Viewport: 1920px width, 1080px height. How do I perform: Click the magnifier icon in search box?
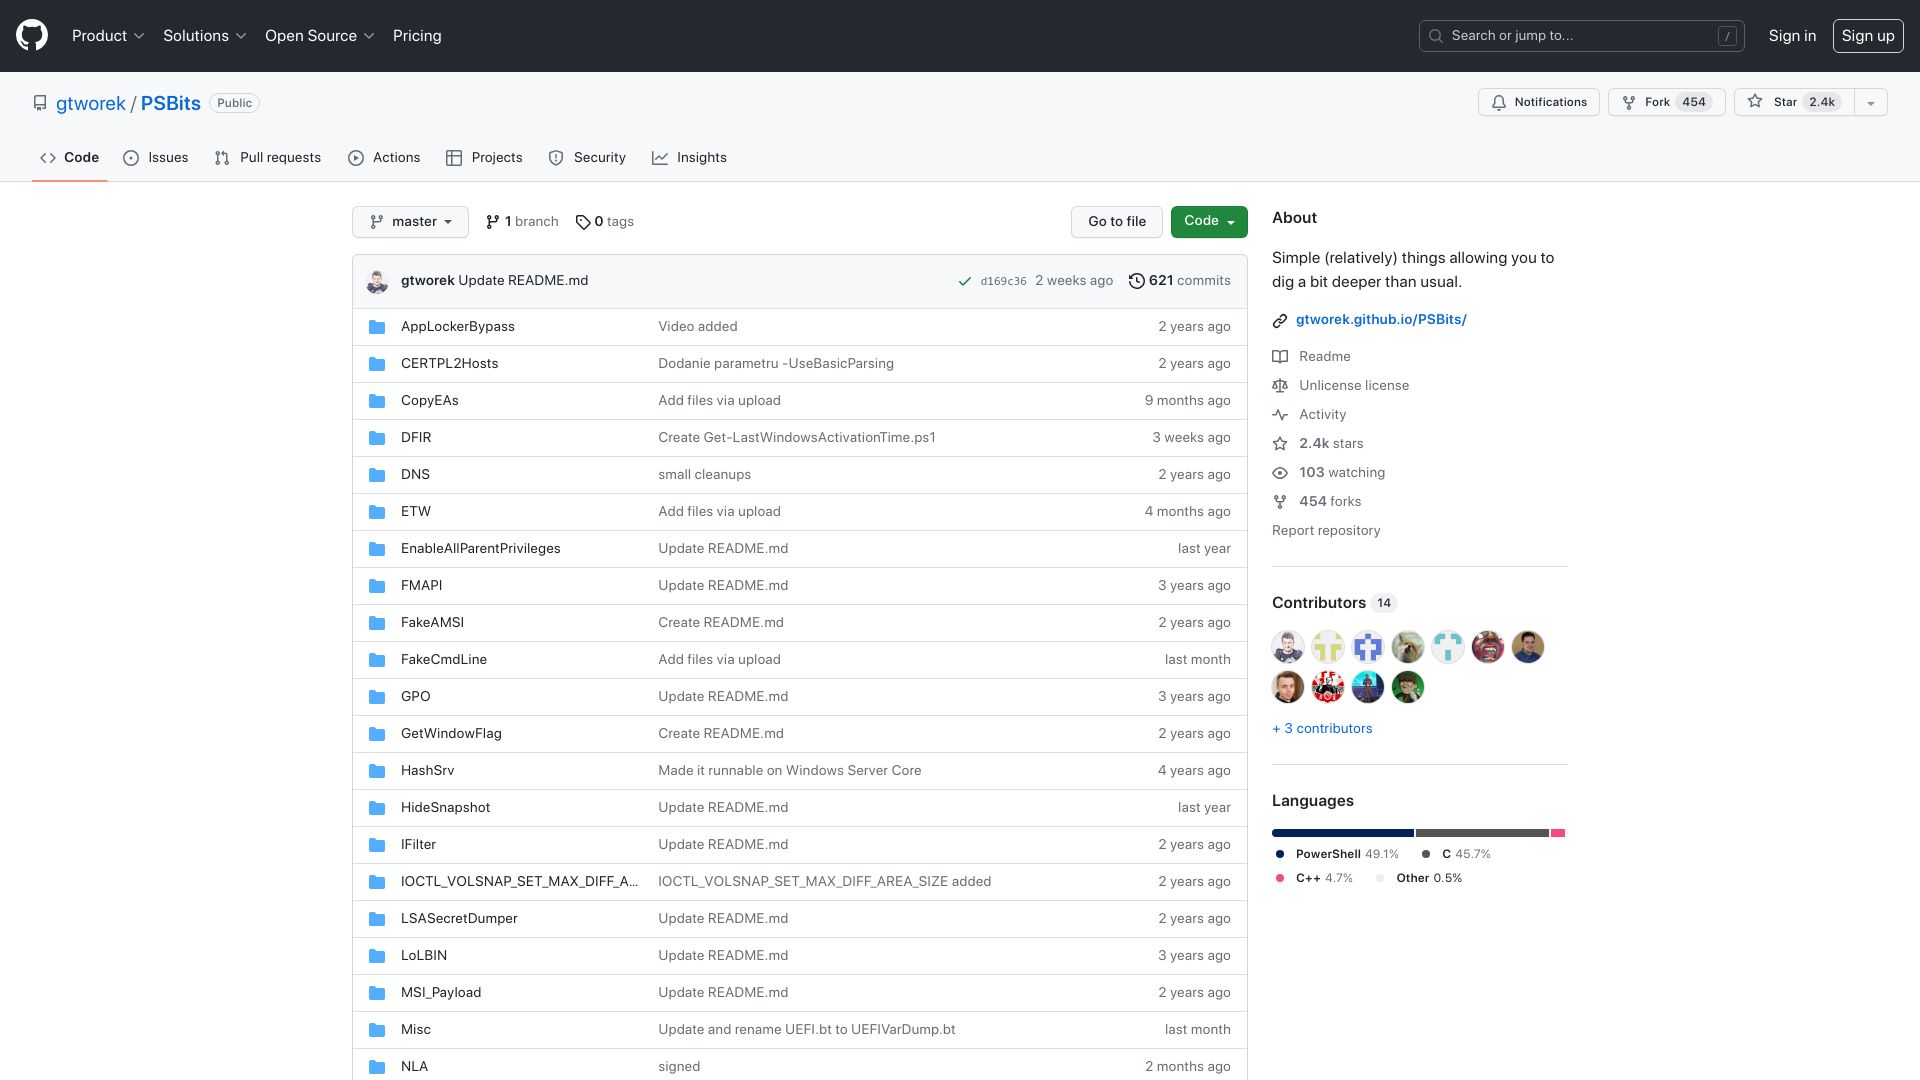[1436, 36]
